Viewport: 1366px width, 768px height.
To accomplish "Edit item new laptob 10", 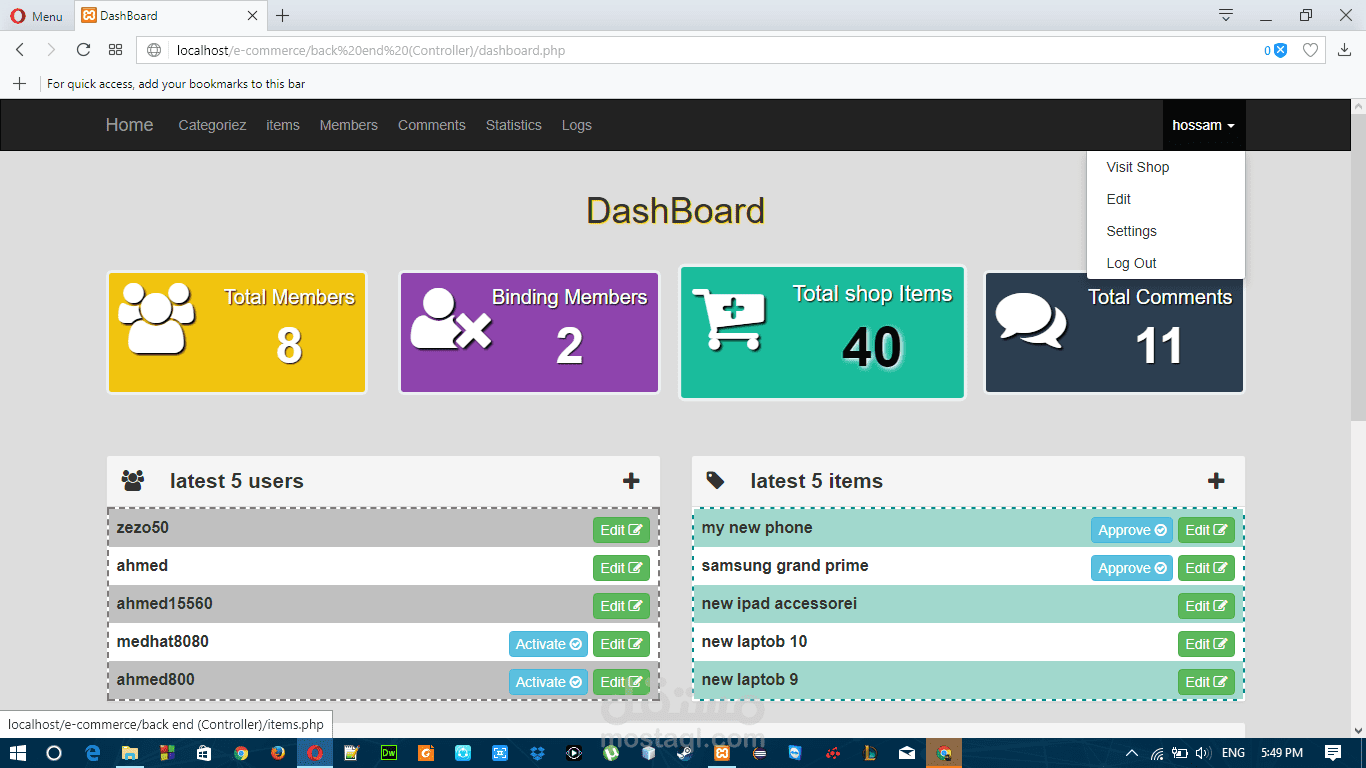I will tap(1206, 644).
